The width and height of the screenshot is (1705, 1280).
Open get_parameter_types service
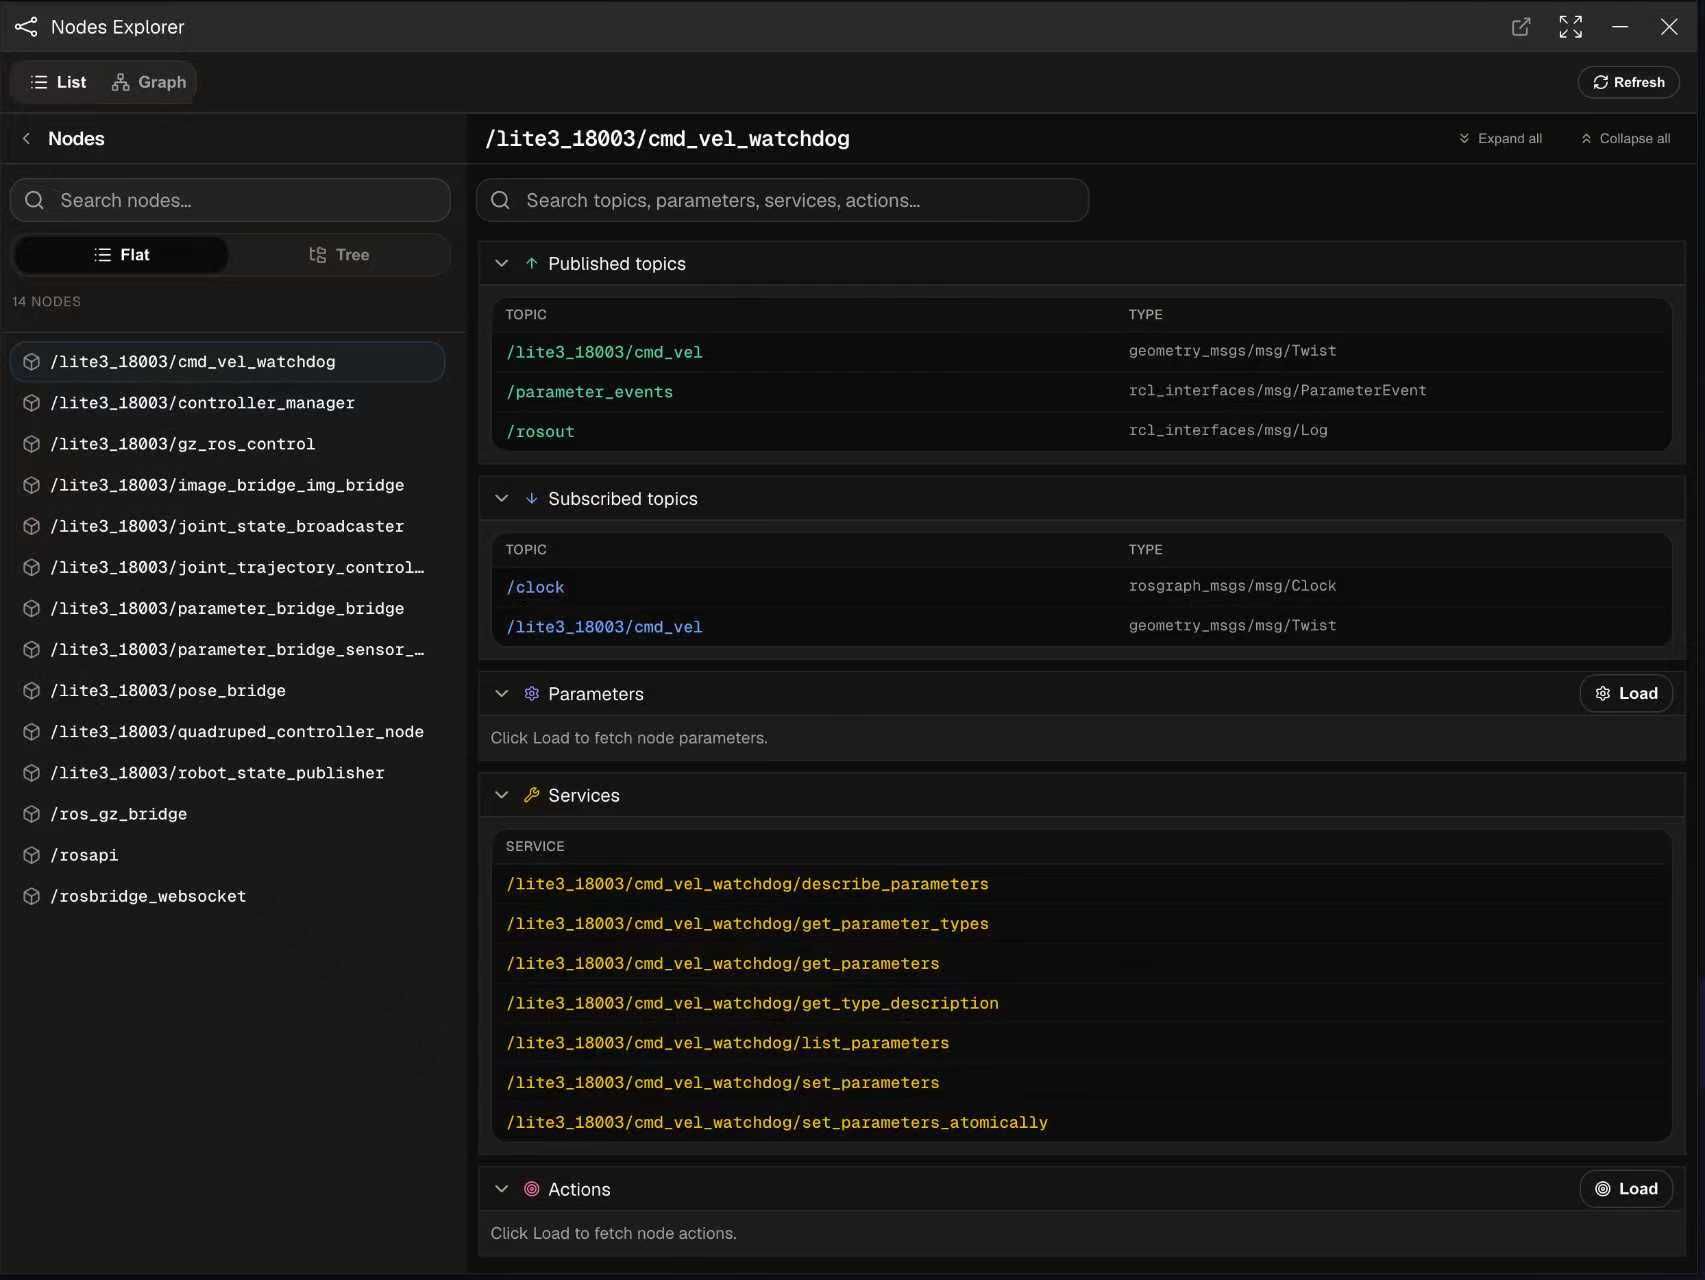pos(747,924)
